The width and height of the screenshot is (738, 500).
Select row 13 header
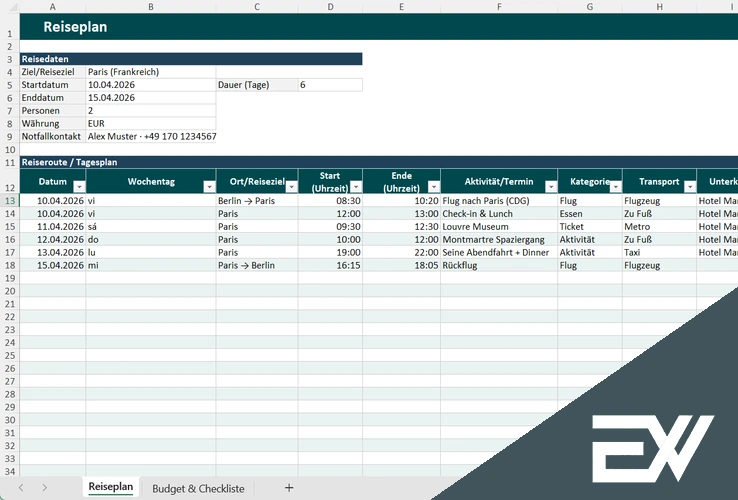pyautogui.click(x=9, y=201)
